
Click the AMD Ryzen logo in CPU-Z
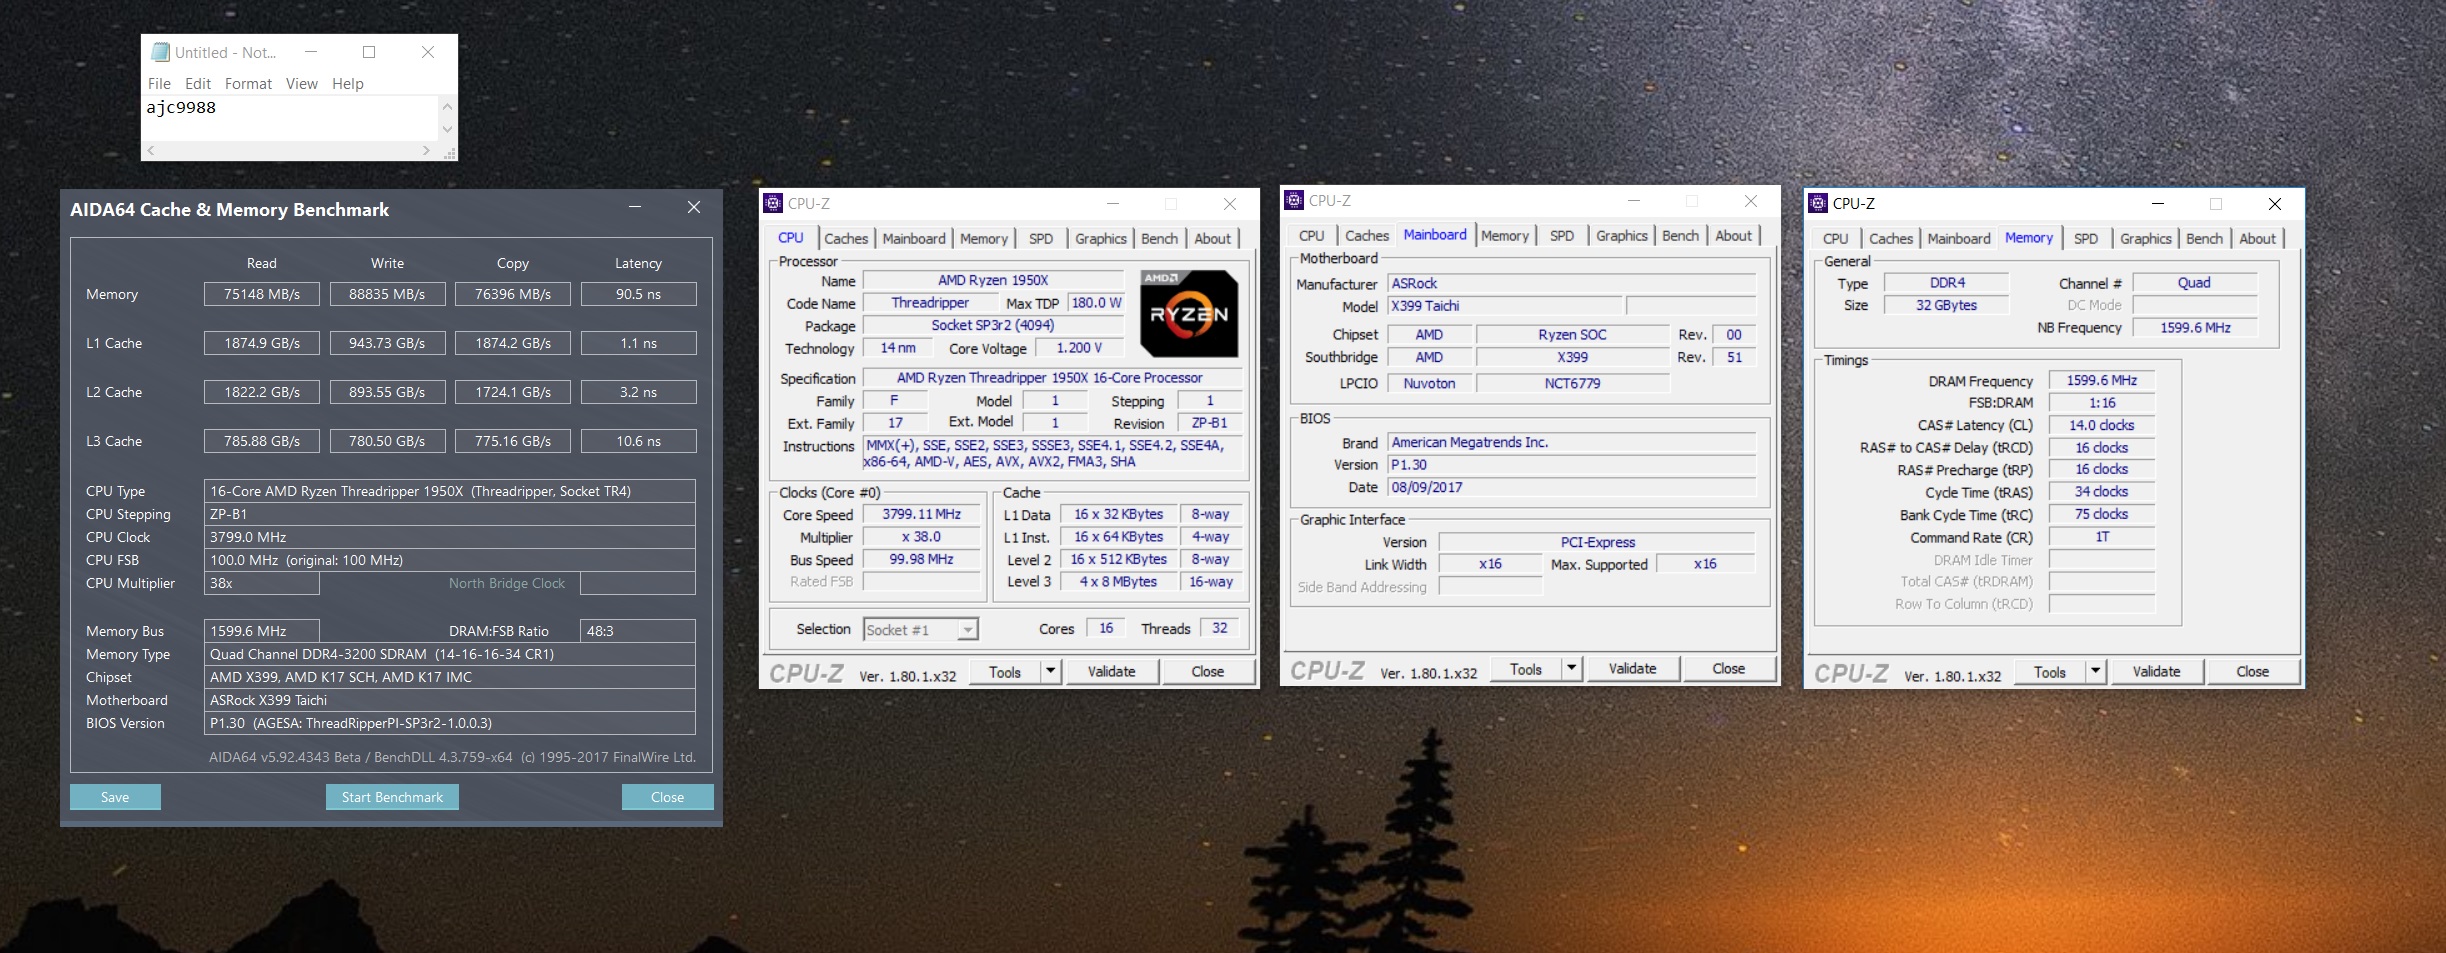point(1189,314)
